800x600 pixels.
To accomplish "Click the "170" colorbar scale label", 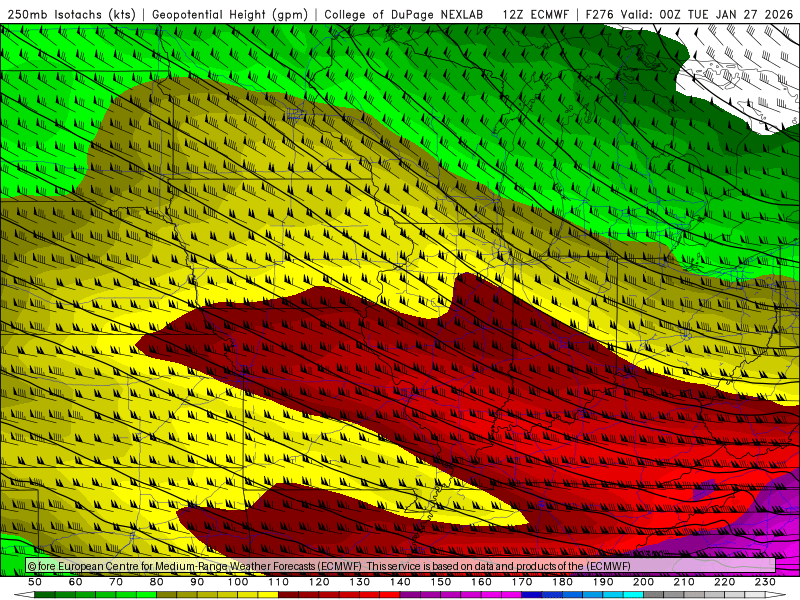I will pyautogui.click(x=522, y=582).
